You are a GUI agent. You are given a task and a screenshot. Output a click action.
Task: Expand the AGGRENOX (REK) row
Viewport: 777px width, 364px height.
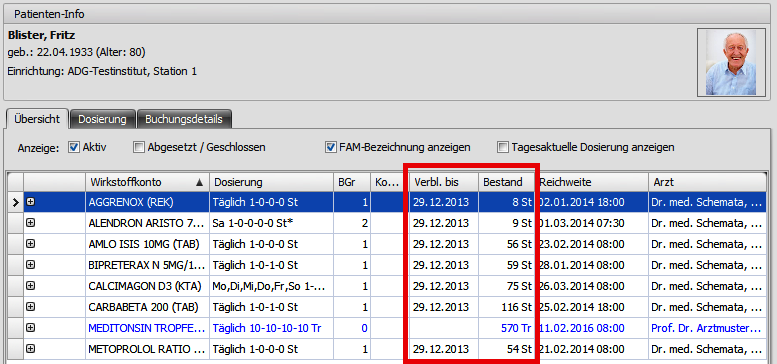[x=31, y=202]
